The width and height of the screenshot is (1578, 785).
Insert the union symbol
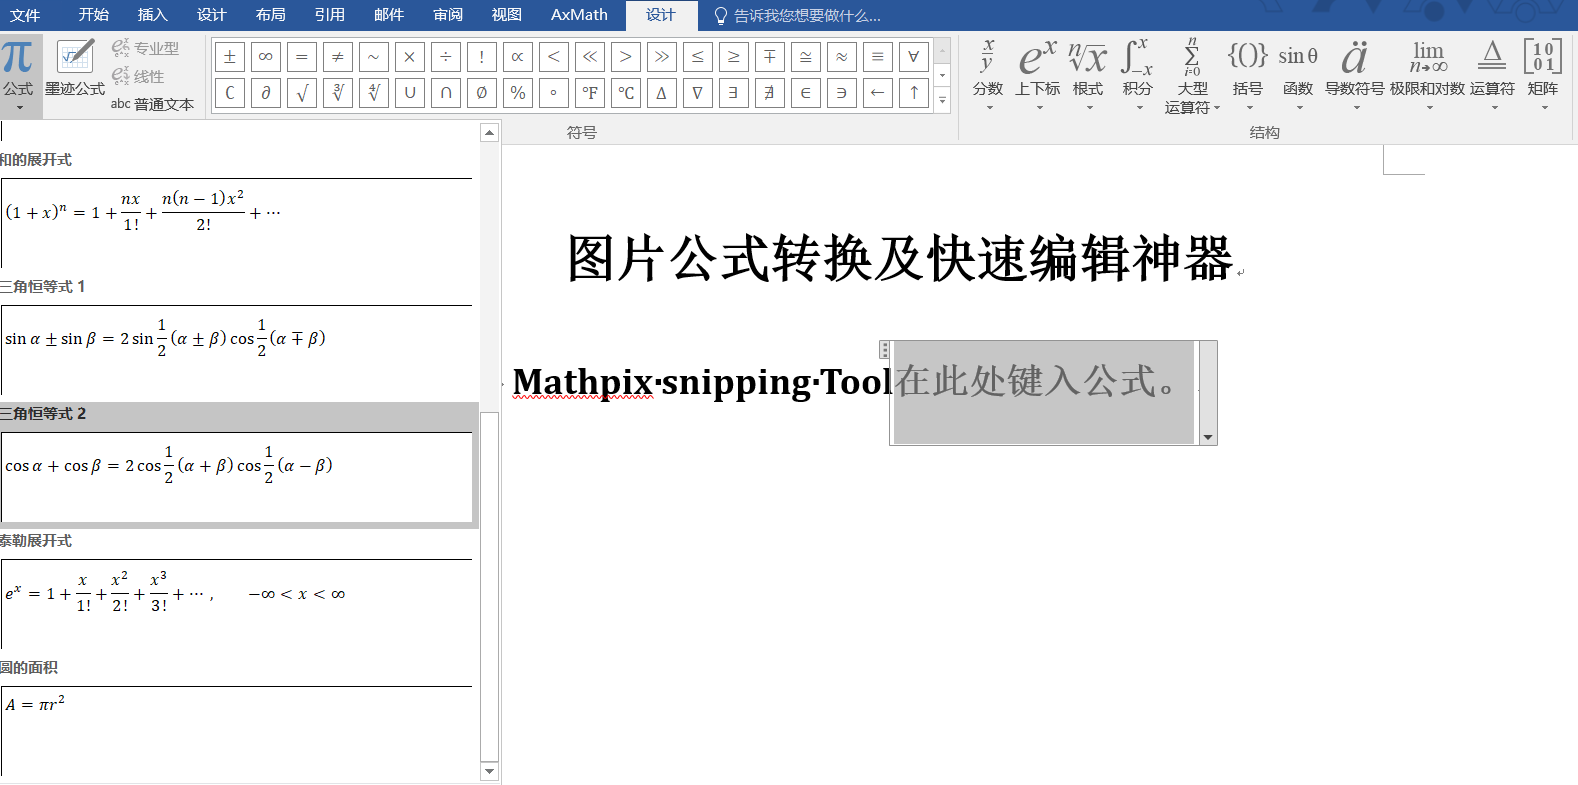(410, 93)
